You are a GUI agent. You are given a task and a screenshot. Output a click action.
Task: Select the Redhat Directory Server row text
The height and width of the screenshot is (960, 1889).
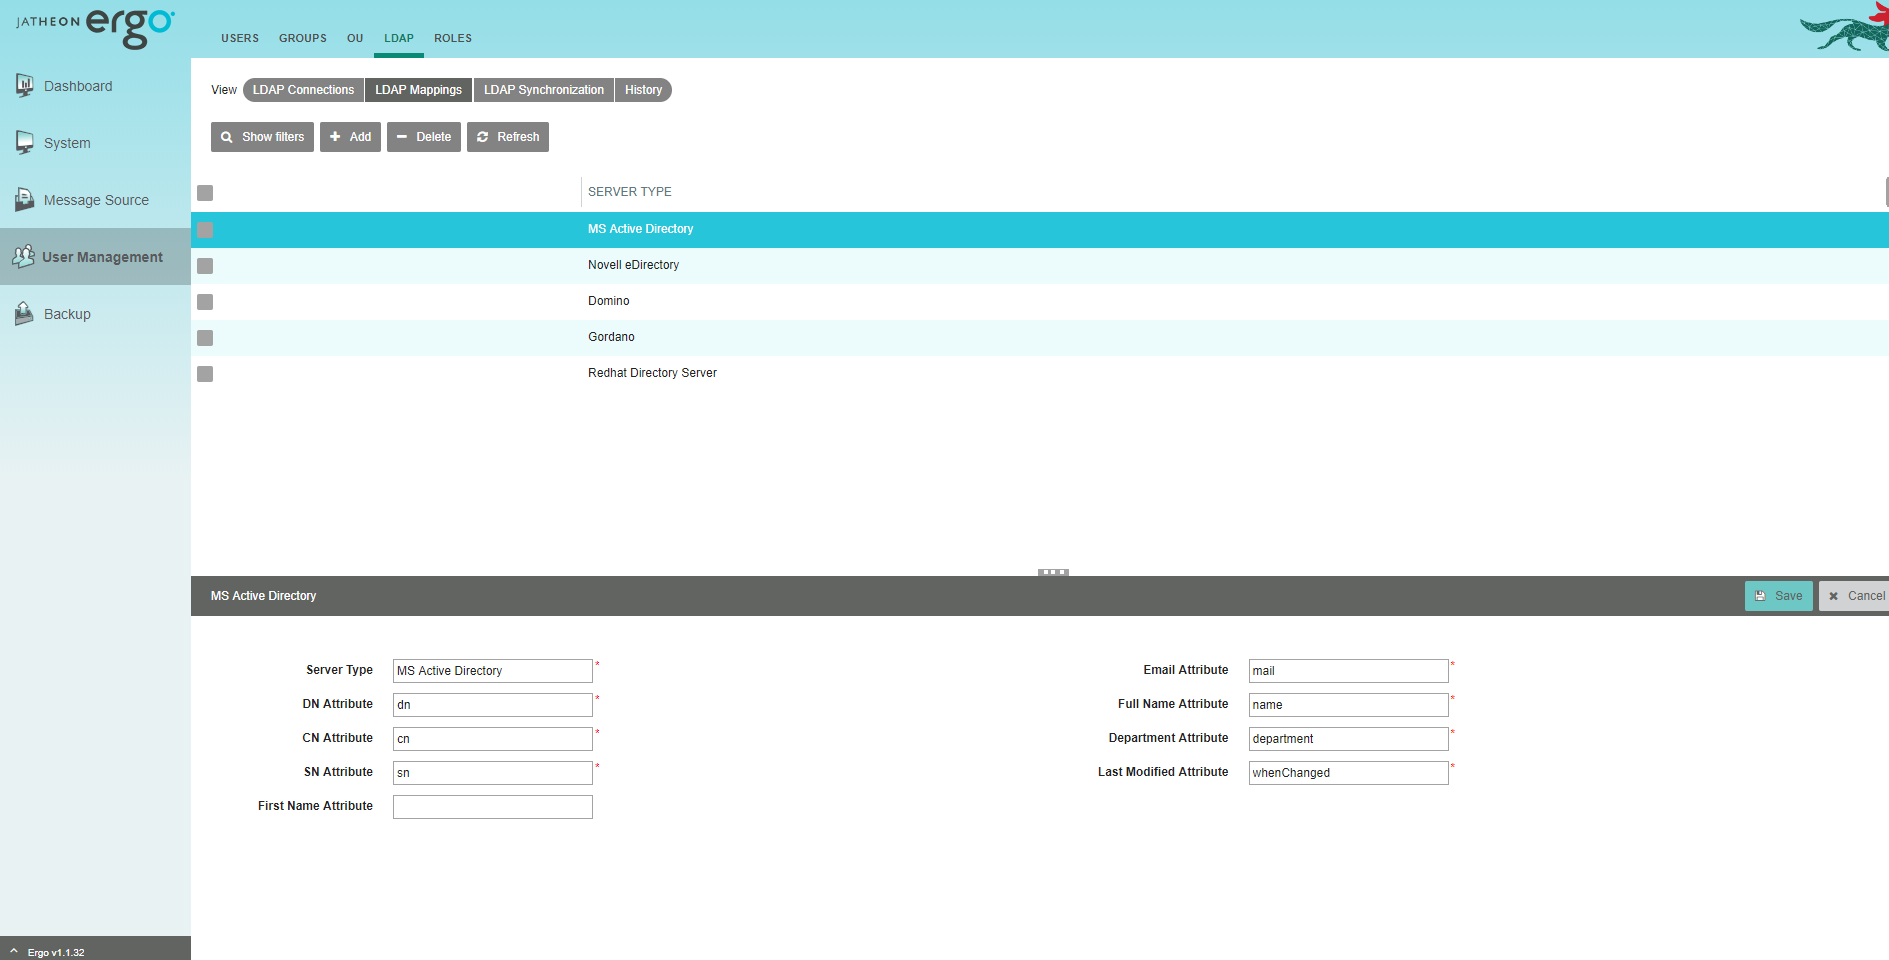(x=652, y=373)
